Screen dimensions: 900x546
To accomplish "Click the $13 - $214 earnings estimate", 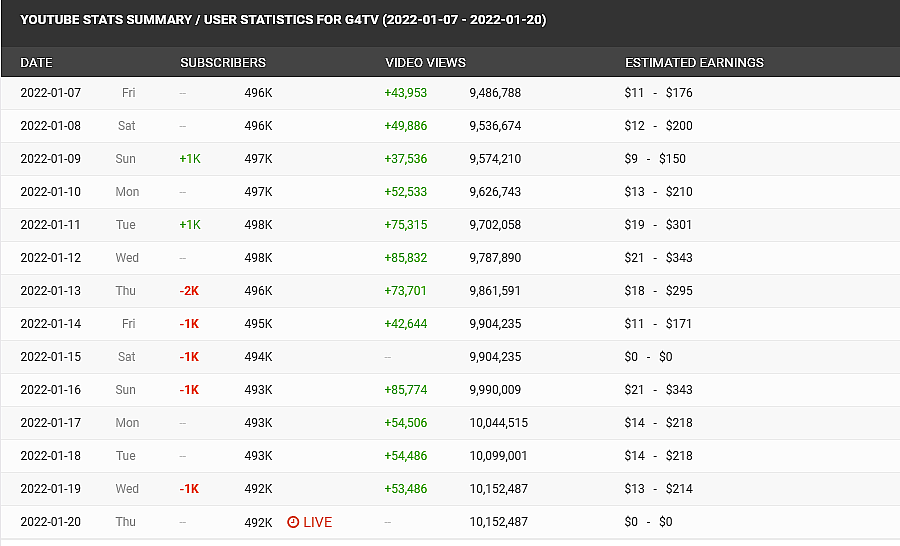I will pos(658,489).
